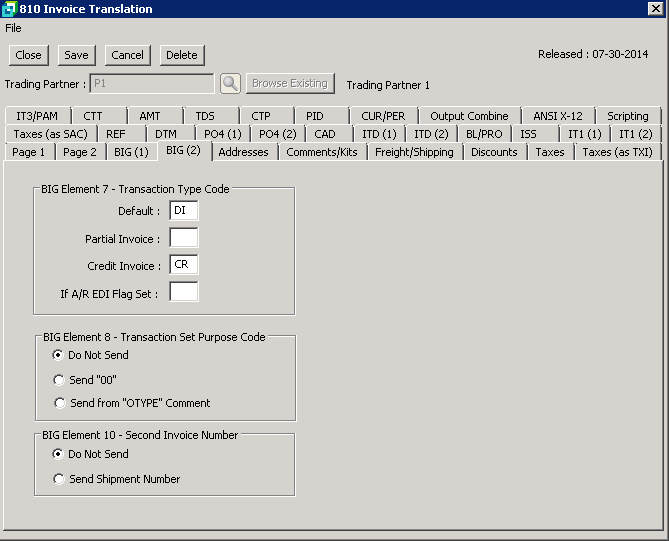The image size is (669, 541).
Task: Click the Close button in toolbar
Action: [28, 55]
